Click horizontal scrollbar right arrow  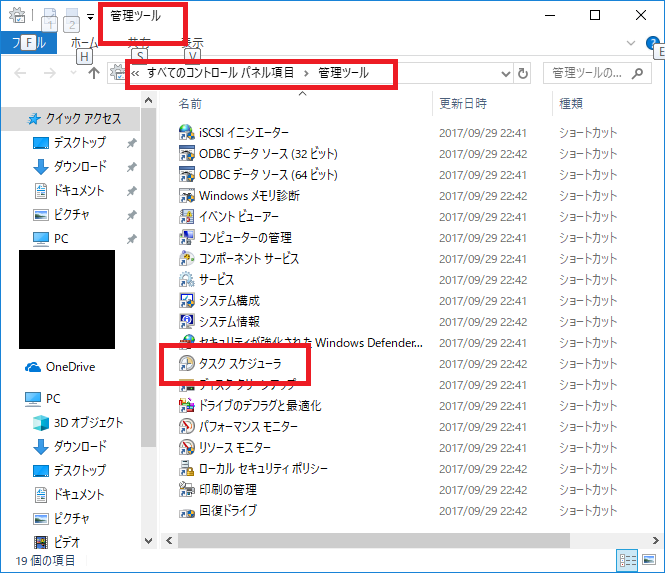(656, 540)
